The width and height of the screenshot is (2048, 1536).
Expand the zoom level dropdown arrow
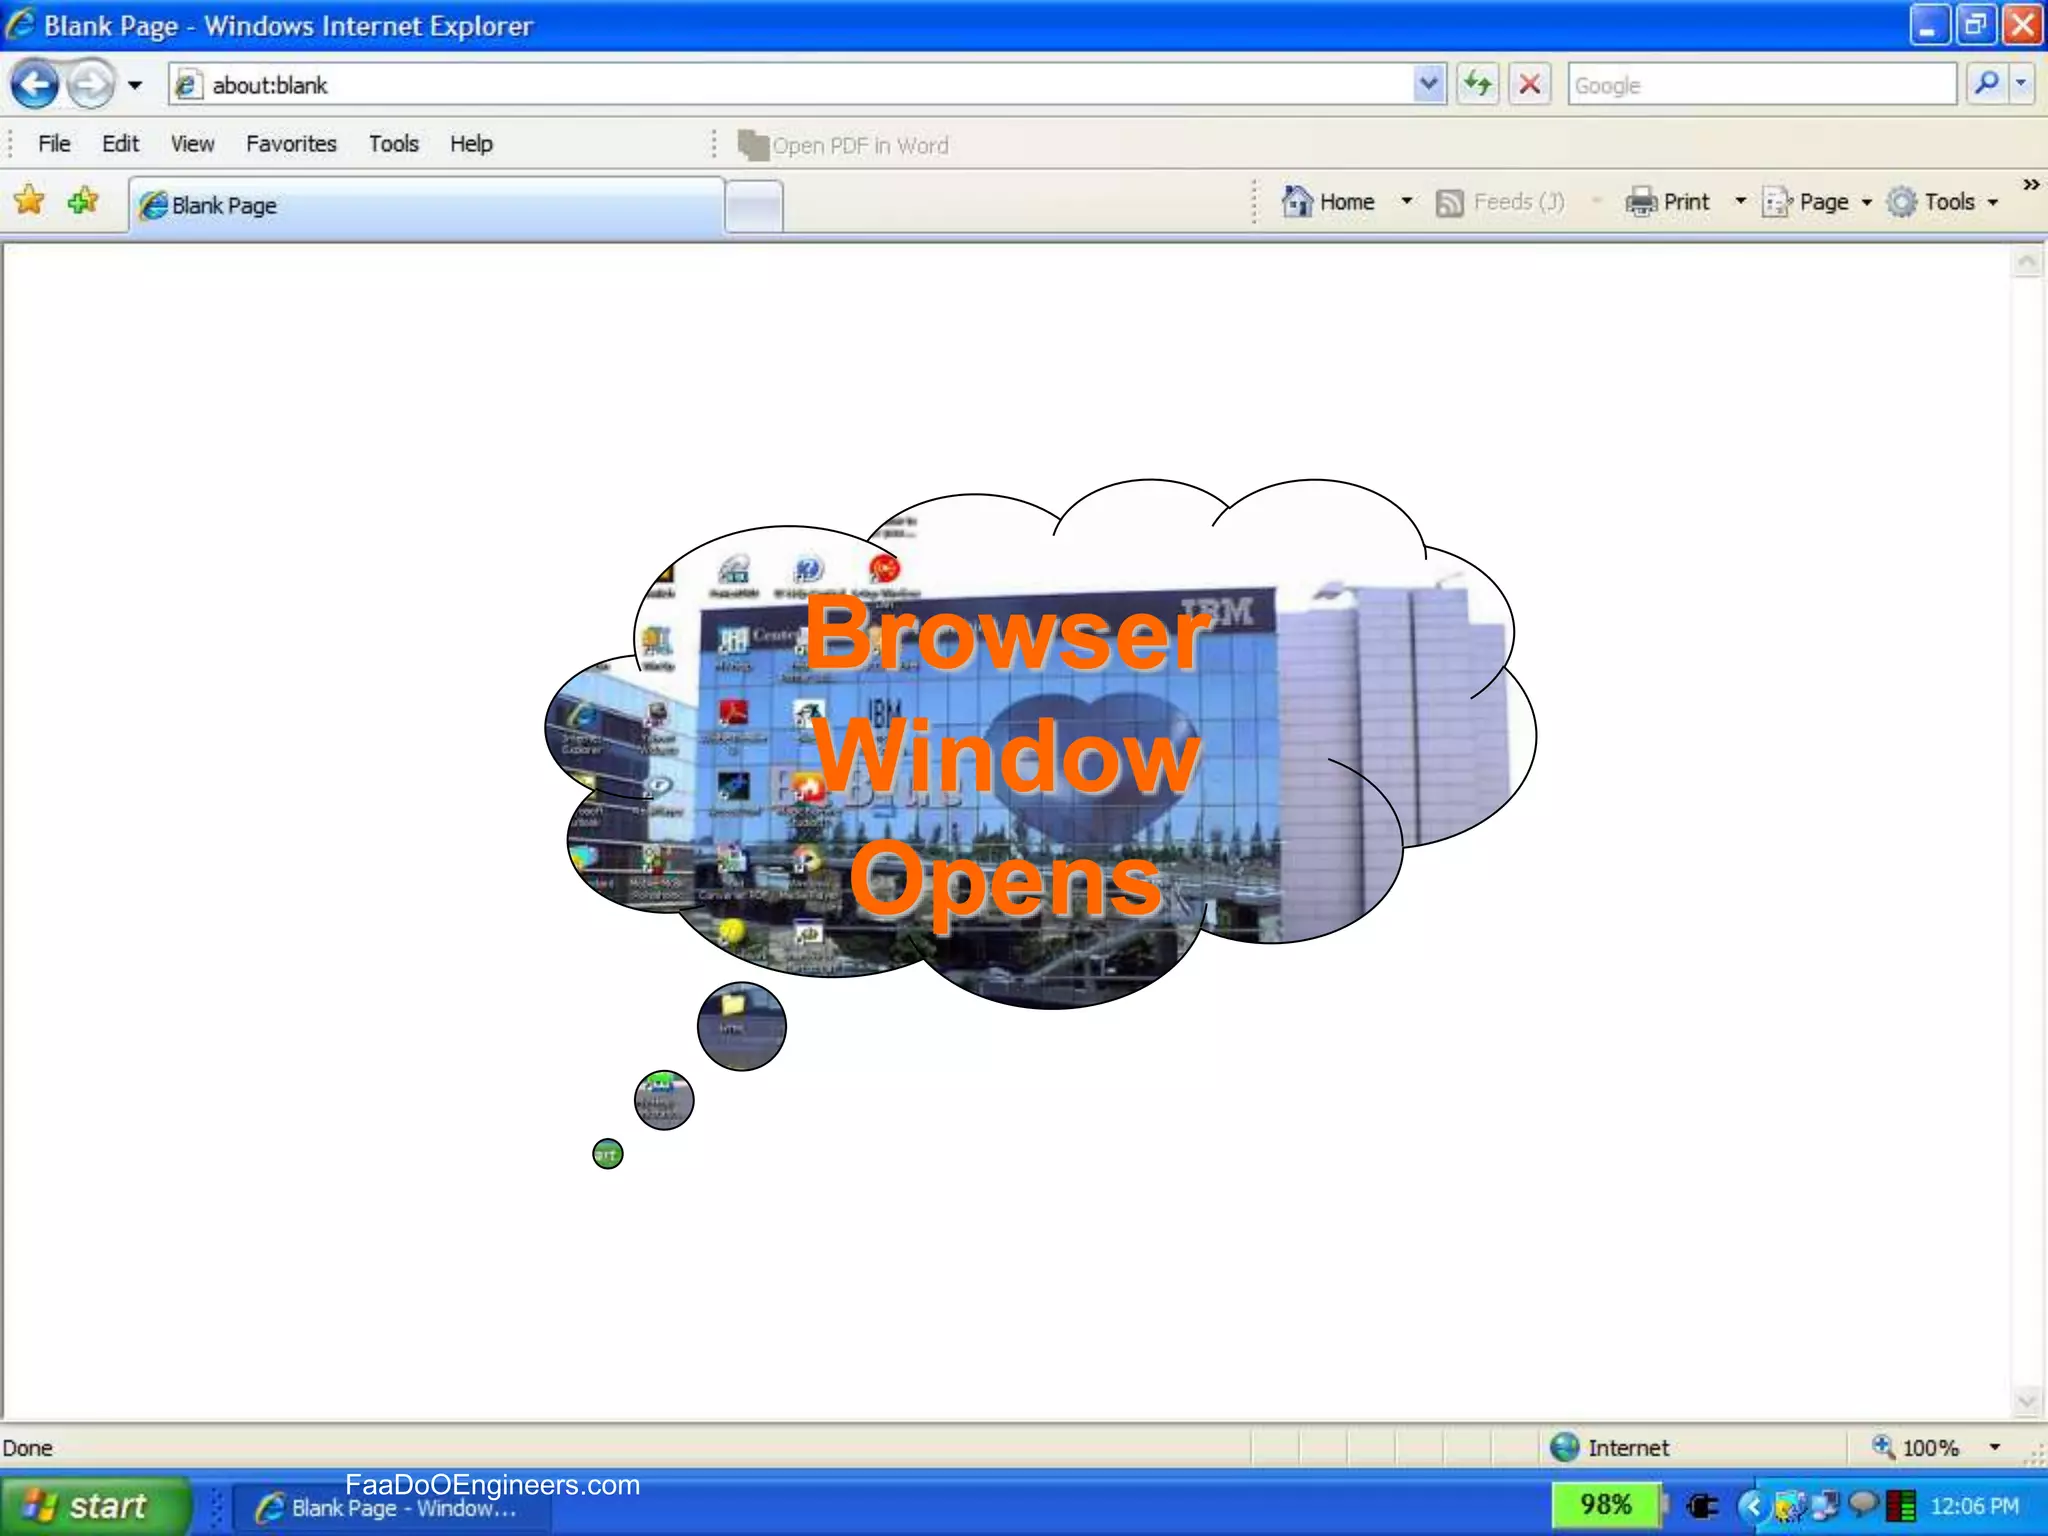[1994, 1447]
